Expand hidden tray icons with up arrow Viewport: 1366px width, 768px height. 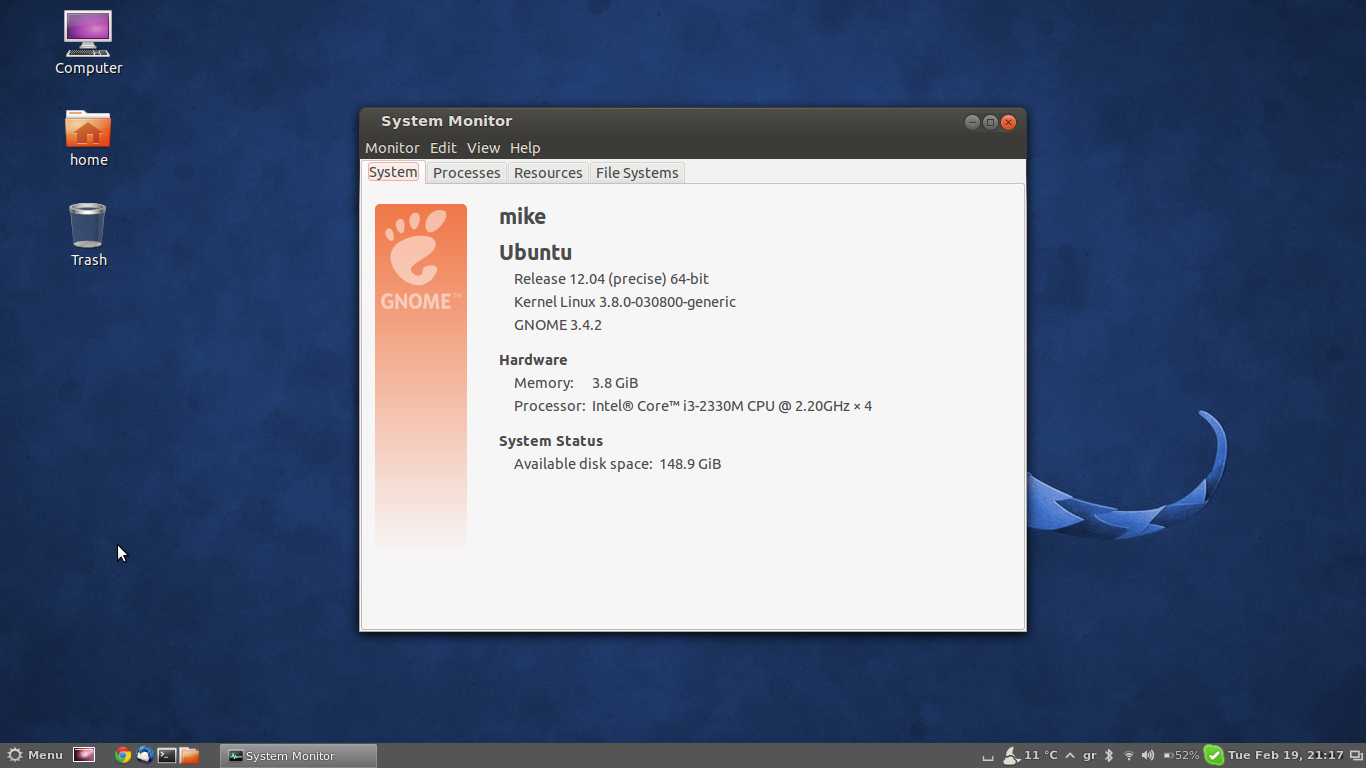click(1070, 755)
